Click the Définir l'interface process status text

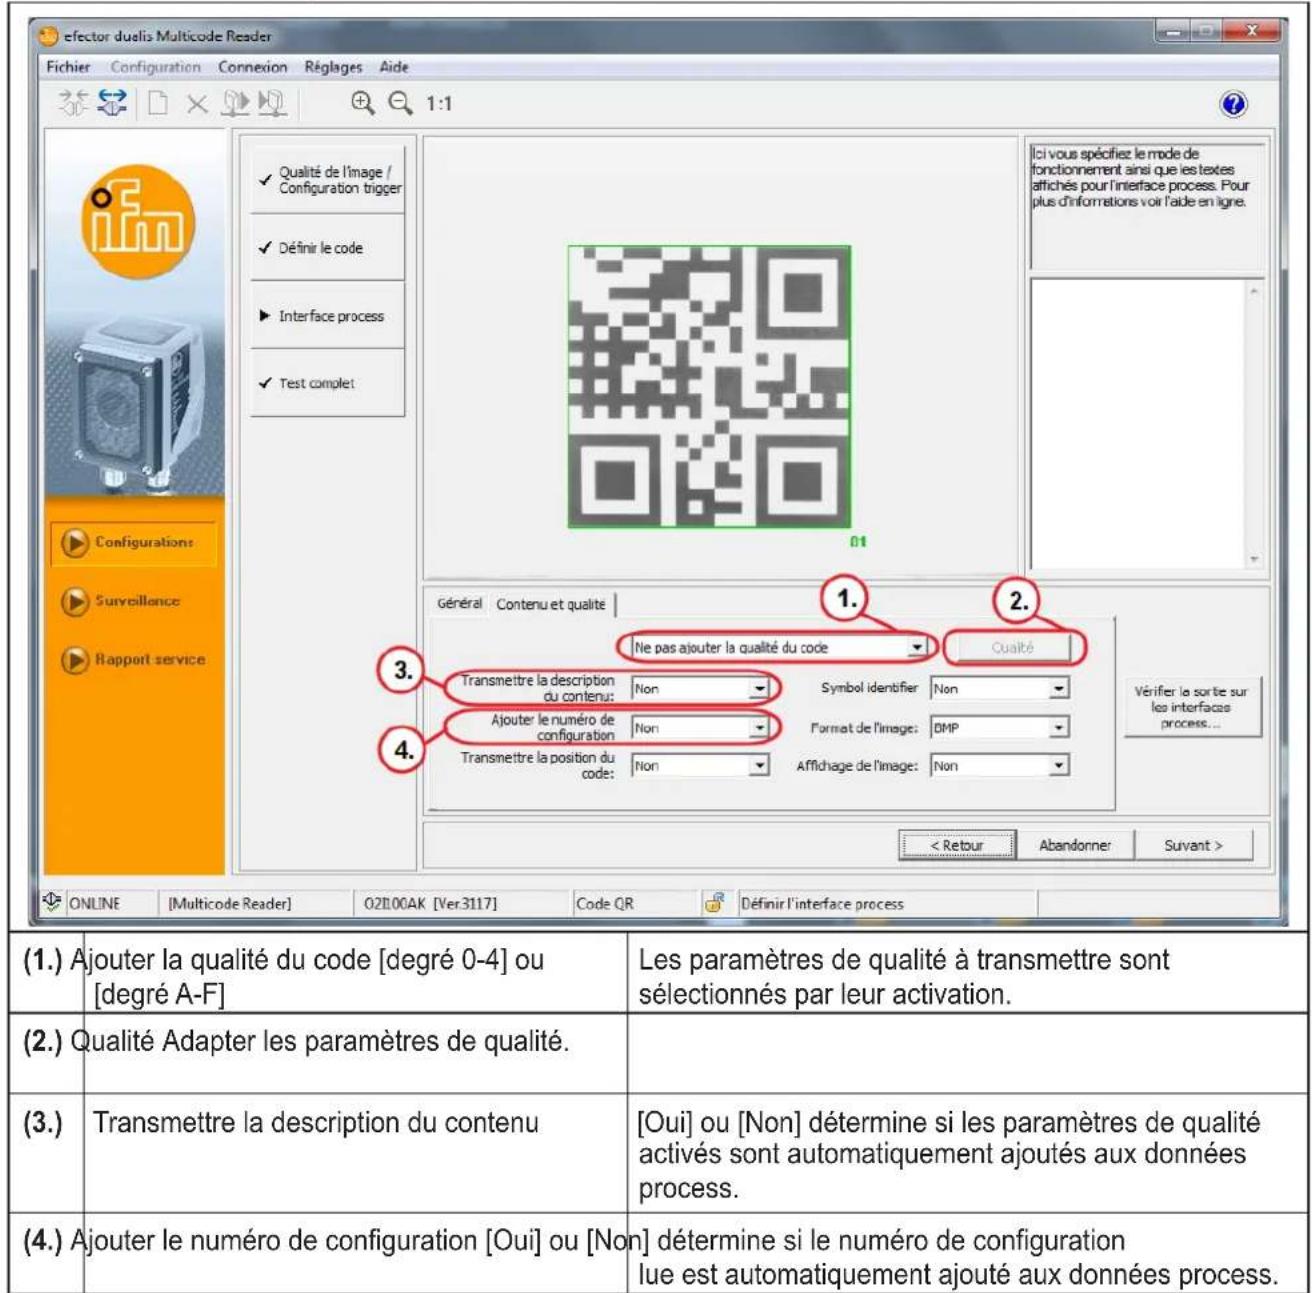[822, 903]
